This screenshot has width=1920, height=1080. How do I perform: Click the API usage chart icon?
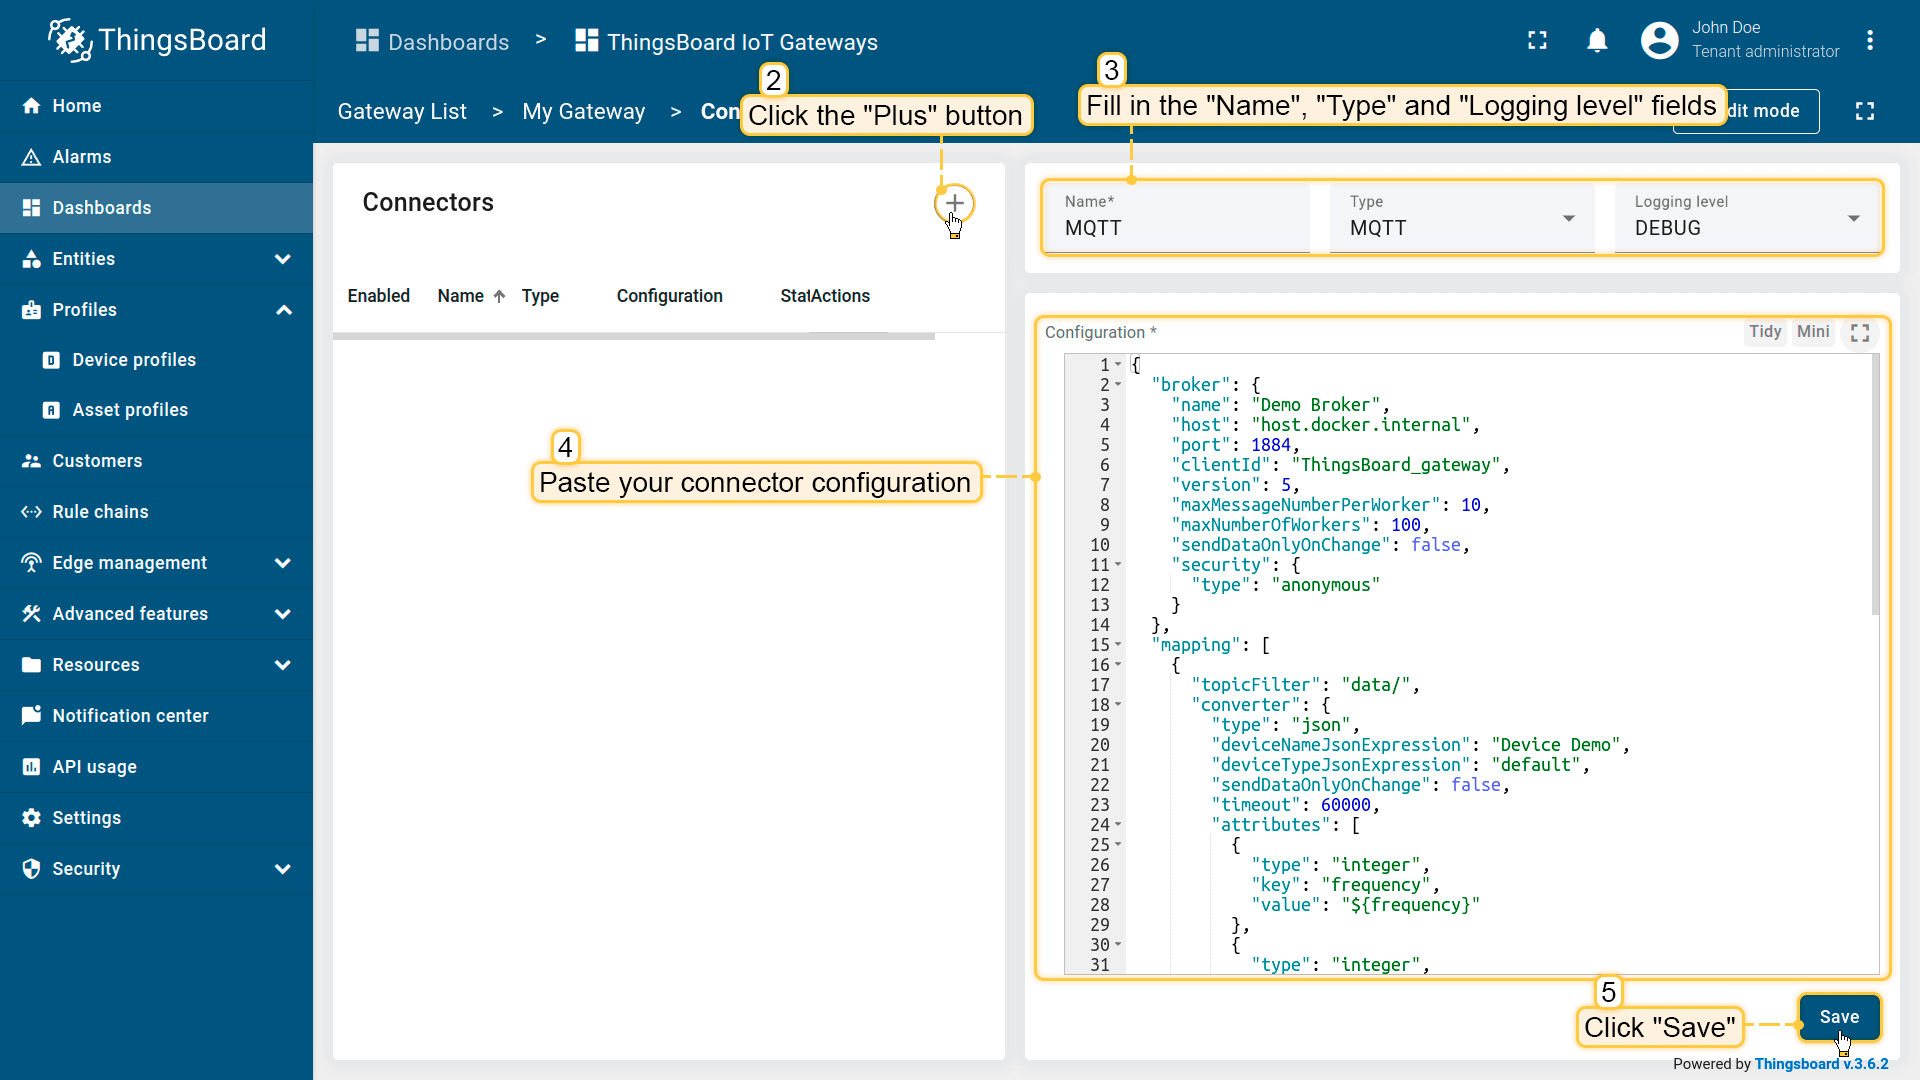tap(32, 767)
